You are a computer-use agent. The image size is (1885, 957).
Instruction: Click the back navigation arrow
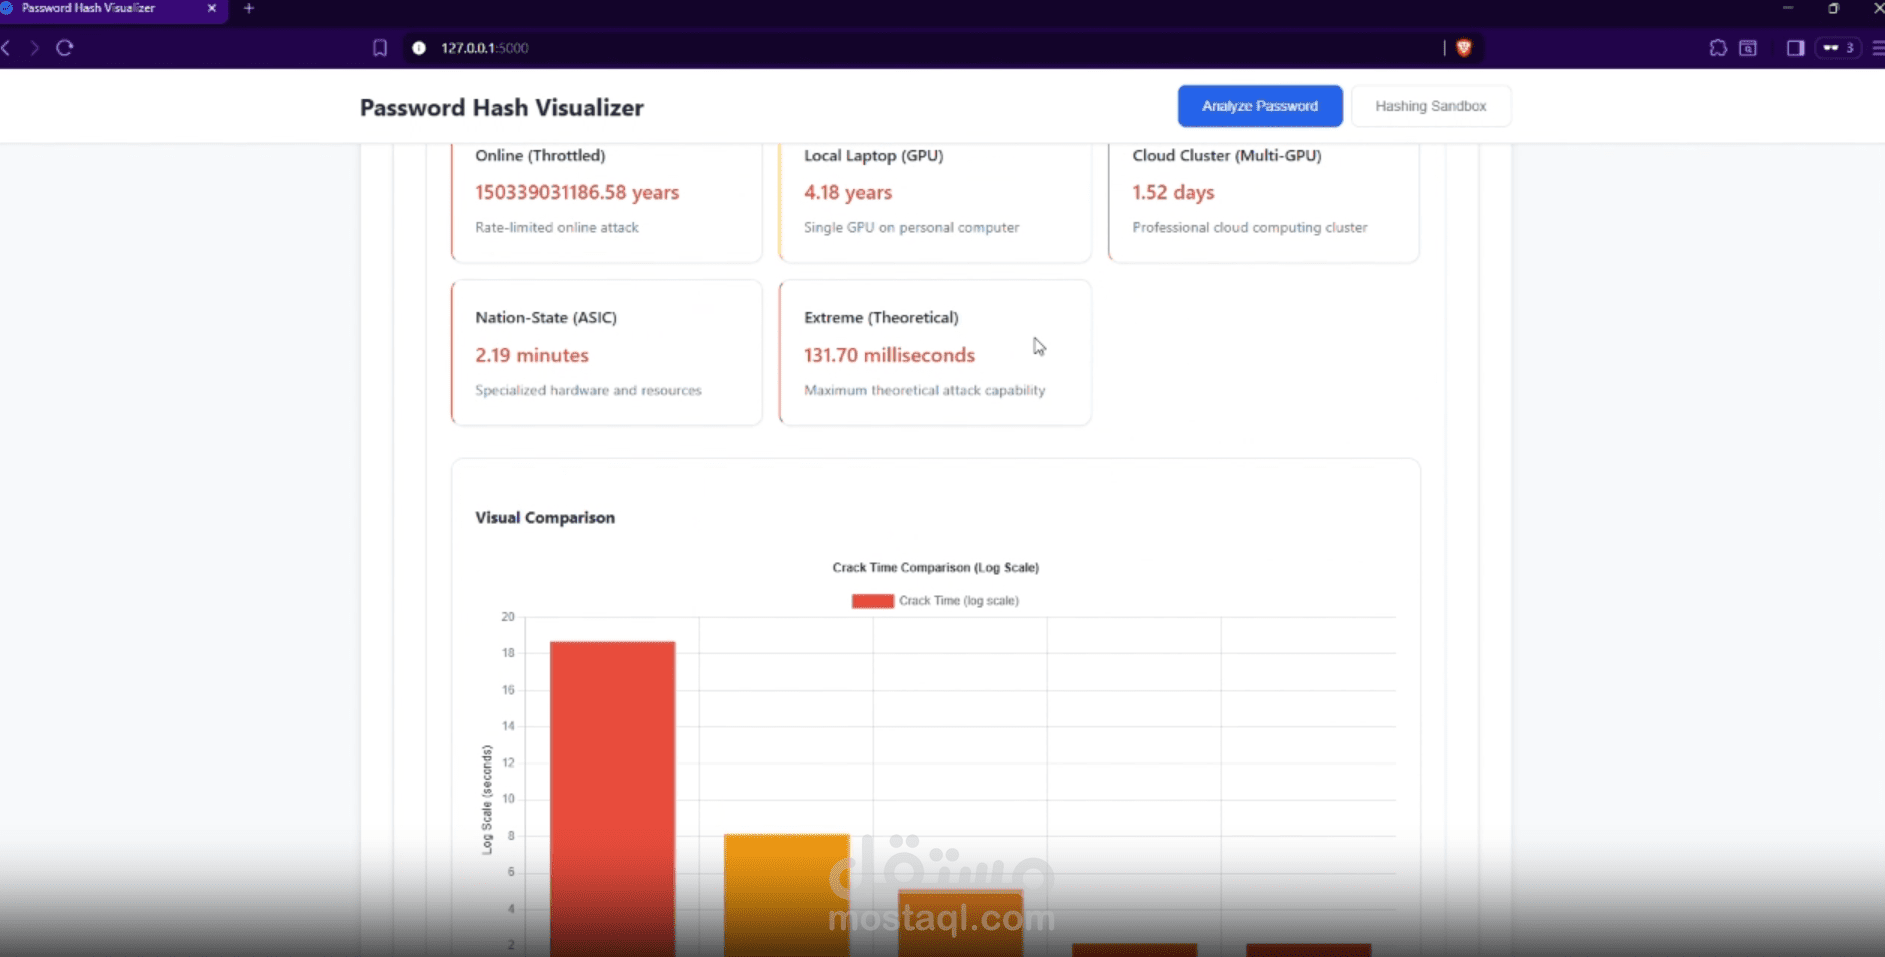[x=8, y=47]
